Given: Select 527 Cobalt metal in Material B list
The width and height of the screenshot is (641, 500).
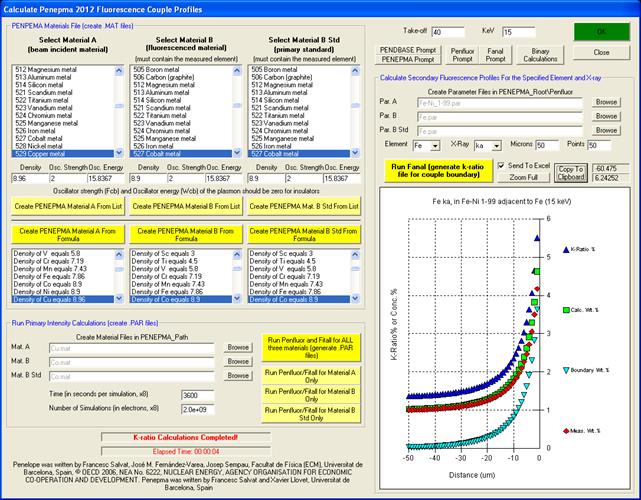Looking at the screenshot, I should [181, 154].
